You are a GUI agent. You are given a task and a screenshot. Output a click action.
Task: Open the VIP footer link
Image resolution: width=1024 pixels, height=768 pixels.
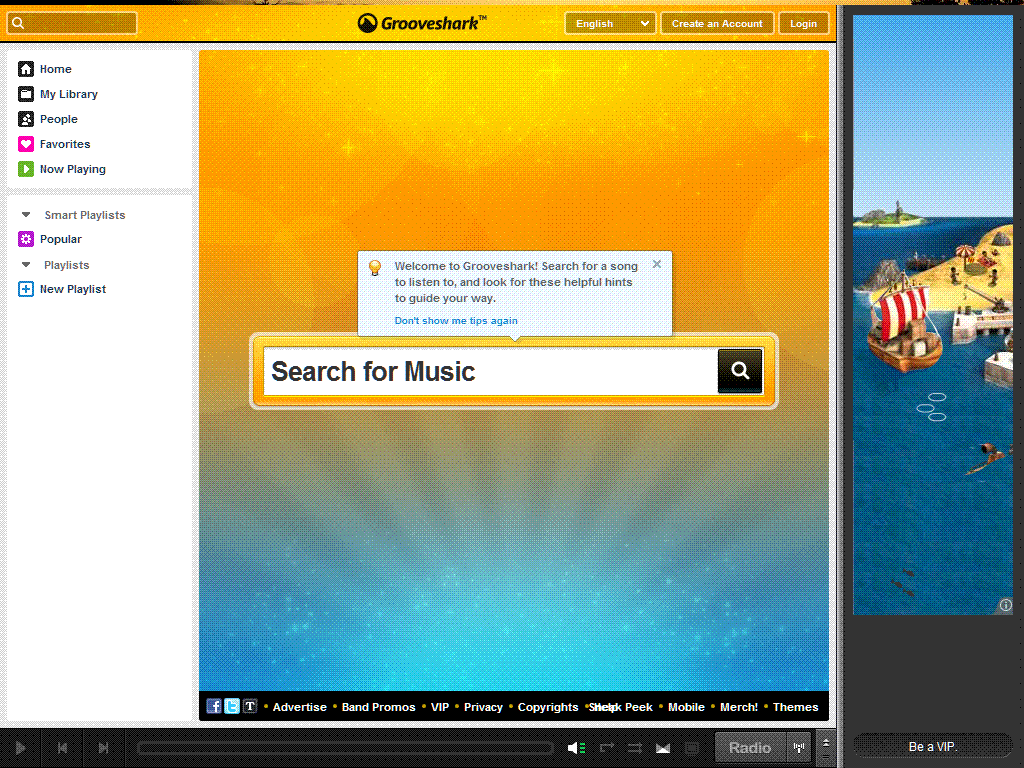[440, 707]
